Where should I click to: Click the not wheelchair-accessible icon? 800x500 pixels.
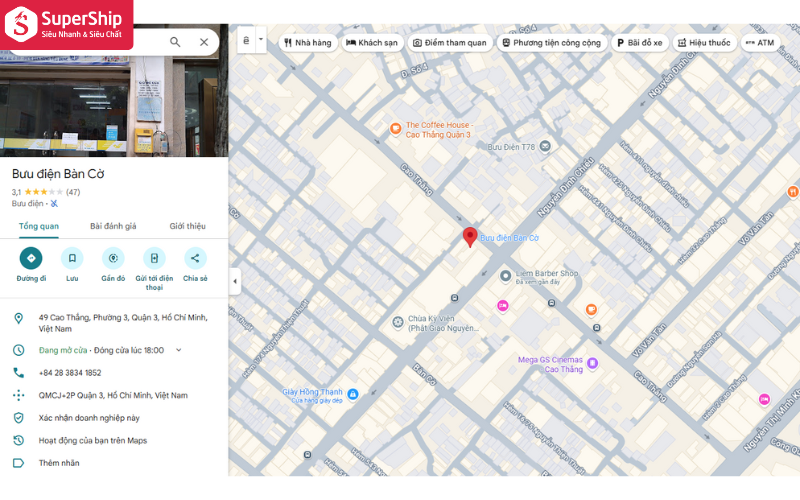[x=54, y=204]
